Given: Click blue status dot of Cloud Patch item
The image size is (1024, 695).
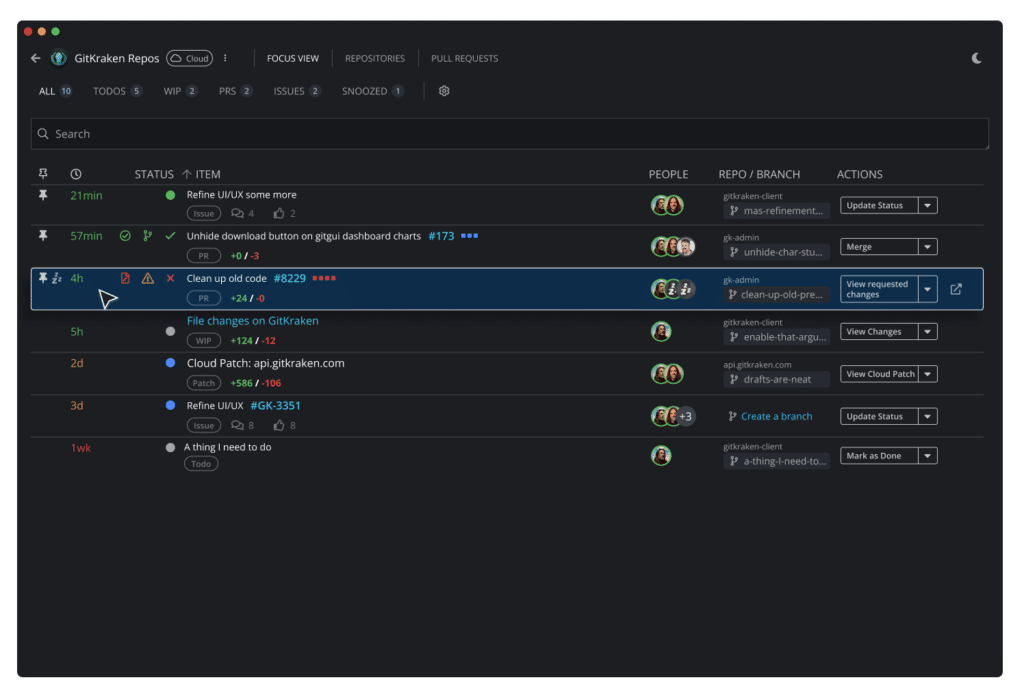Looking at the screenshot, I should 170,363.
